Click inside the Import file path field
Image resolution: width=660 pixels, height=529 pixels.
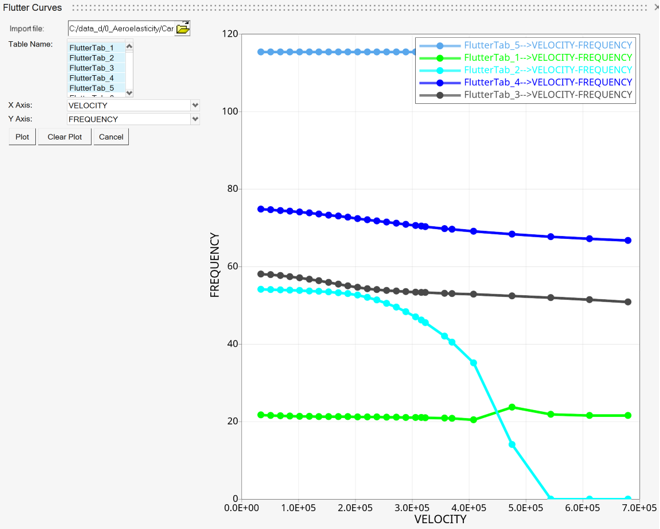point(120,29)
